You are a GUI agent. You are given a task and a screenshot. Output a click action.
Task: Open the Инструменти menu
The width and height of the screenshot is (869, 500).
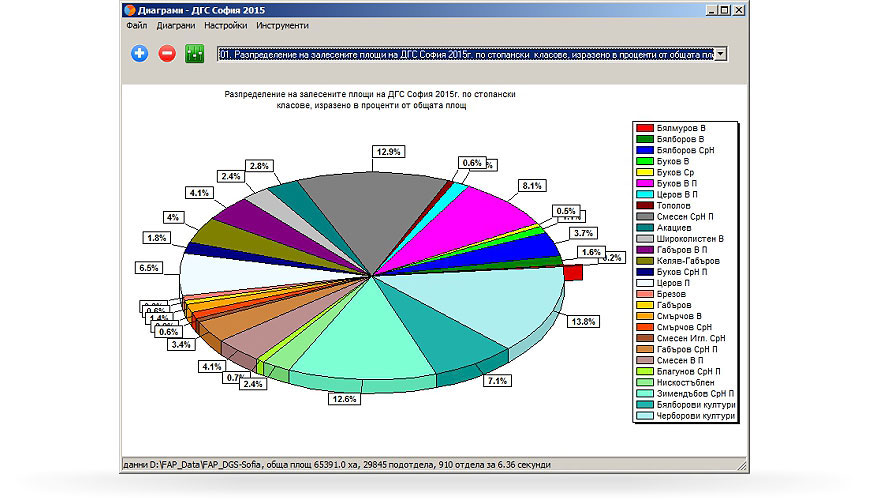click(x=282, y=25)
